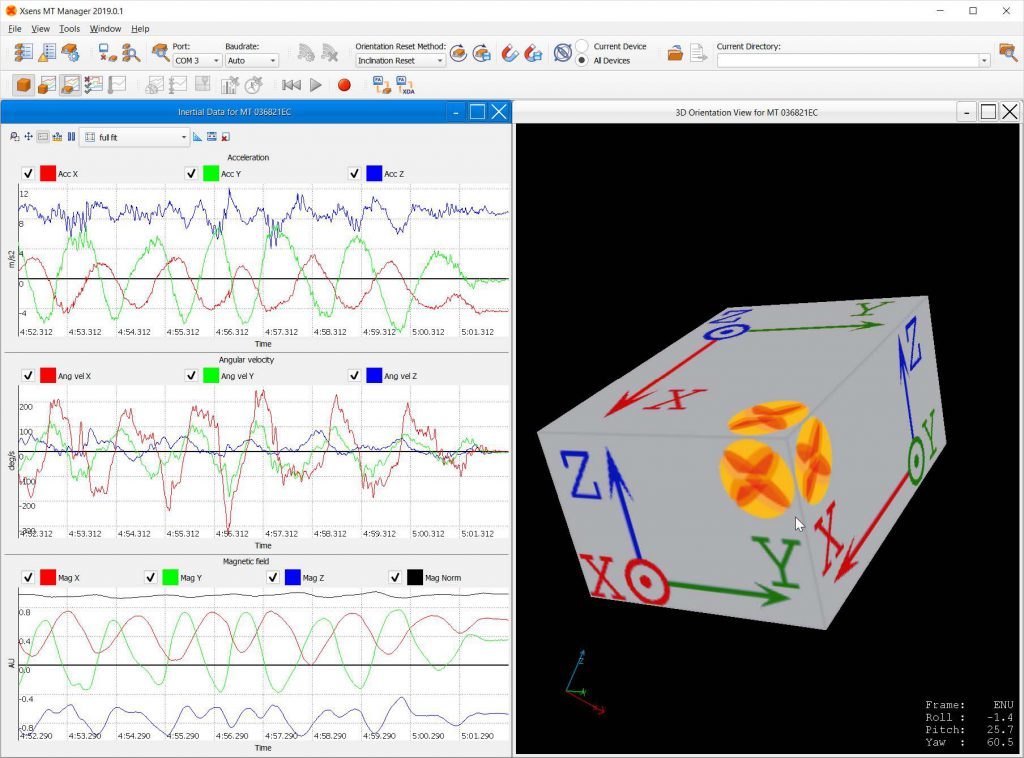The image size is (1024, 758).
Task: Click the XDA export icon
Action: (407, 86)
